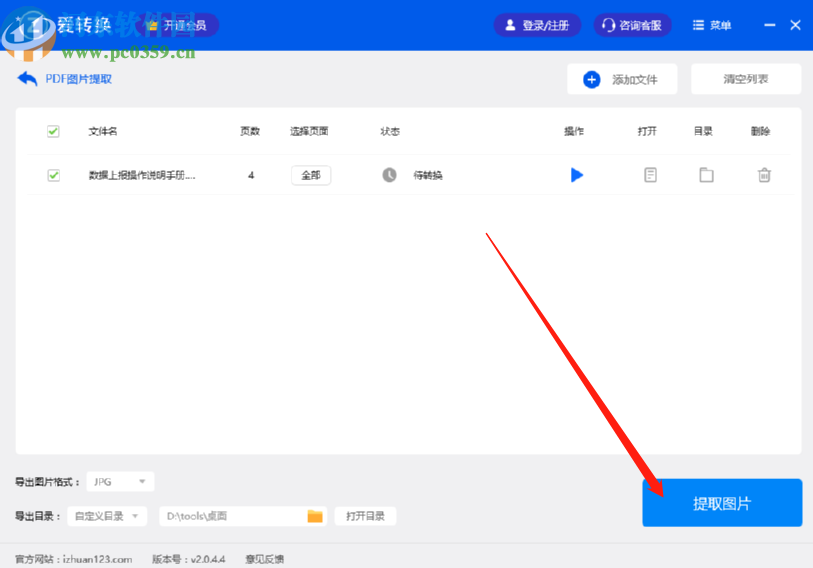Image resolution: width=813 pixels, height=568 pixels.
Task: Click 开通会员 membership button
Action: tap(179, 25)
